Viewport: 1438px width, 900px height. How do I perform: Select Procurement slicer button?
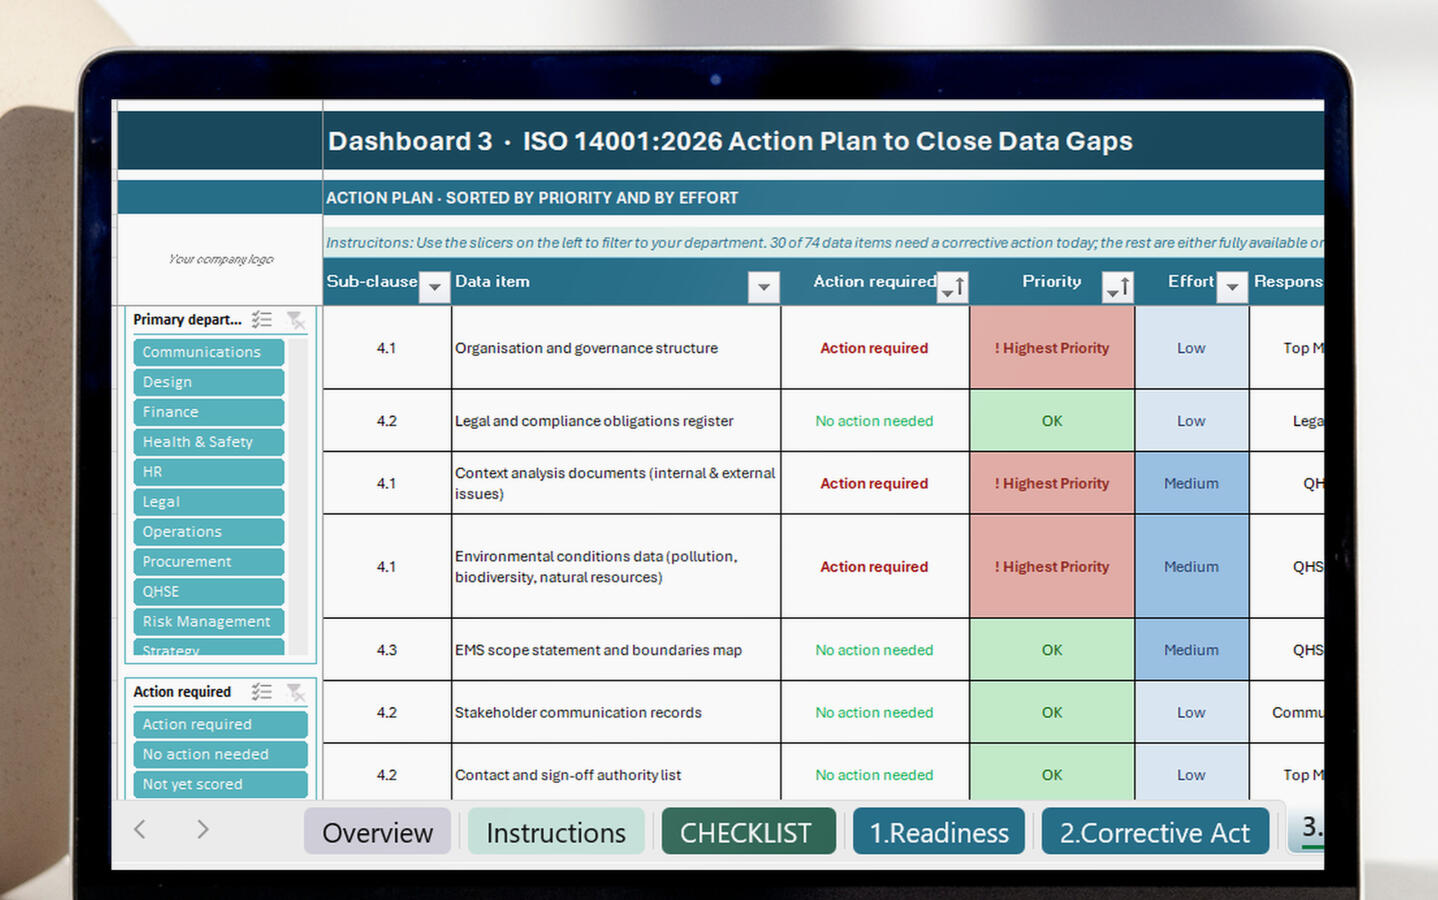pyautogui.click(x=209, y=562)
